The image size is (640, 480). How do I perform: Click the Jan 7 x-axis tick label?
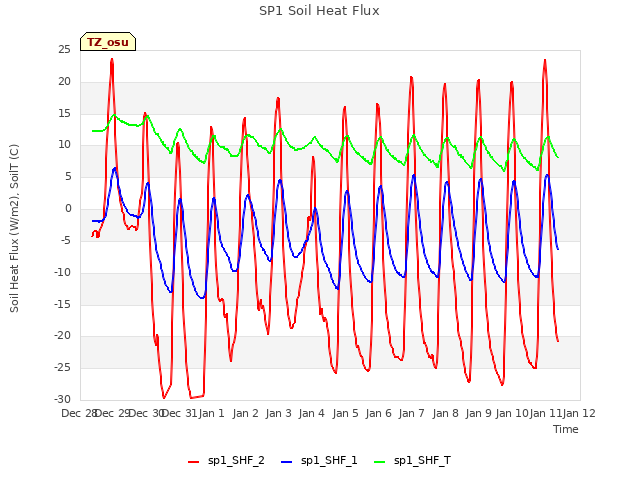coord(411,413)
